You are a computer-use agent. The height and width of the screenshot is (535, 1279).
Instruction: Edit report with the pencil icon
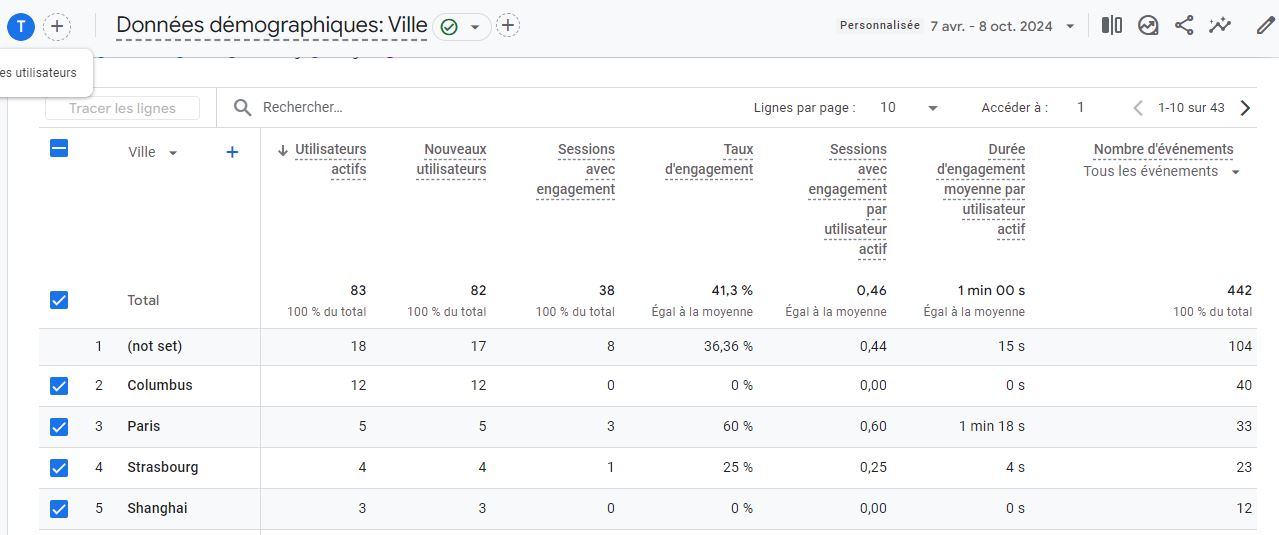[x=1265, y=26]
